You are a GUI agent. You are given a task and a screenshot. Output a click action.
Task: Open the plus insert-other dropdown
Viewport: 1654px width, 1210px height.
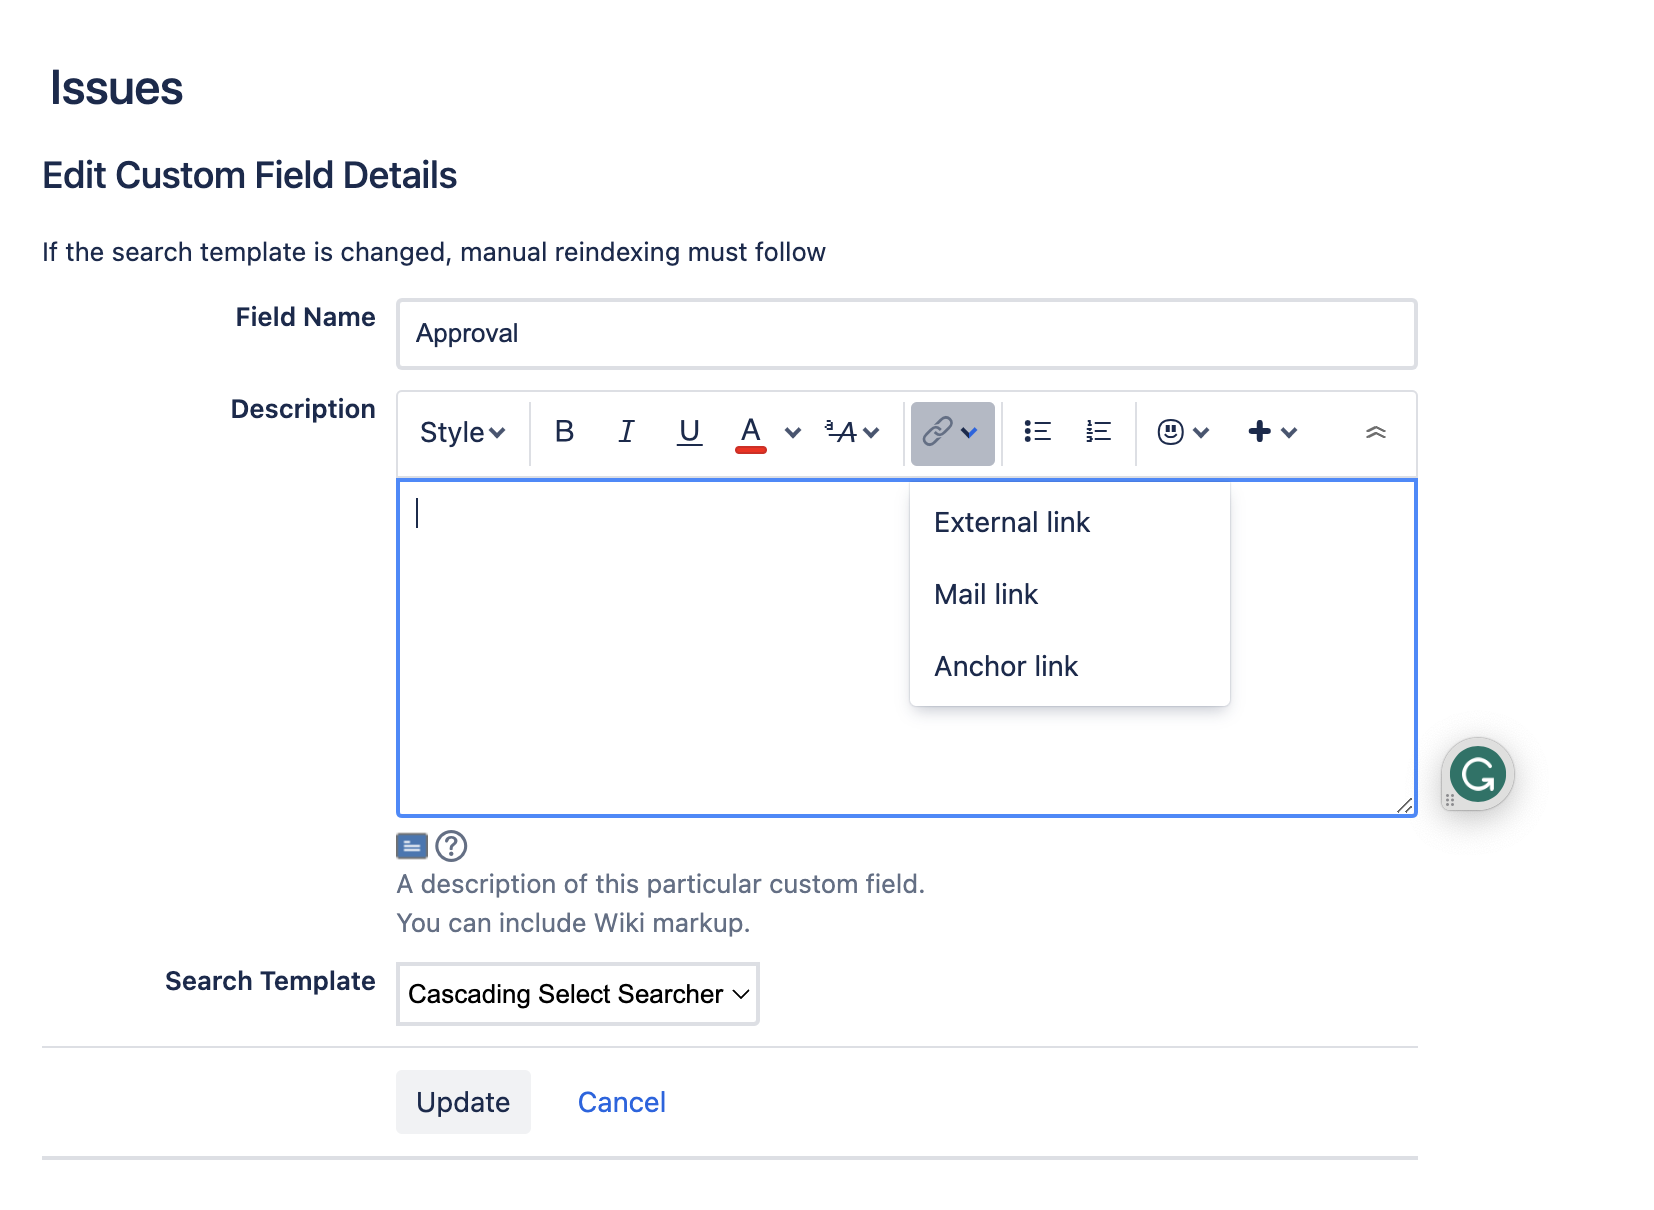tap(1272, 432)
